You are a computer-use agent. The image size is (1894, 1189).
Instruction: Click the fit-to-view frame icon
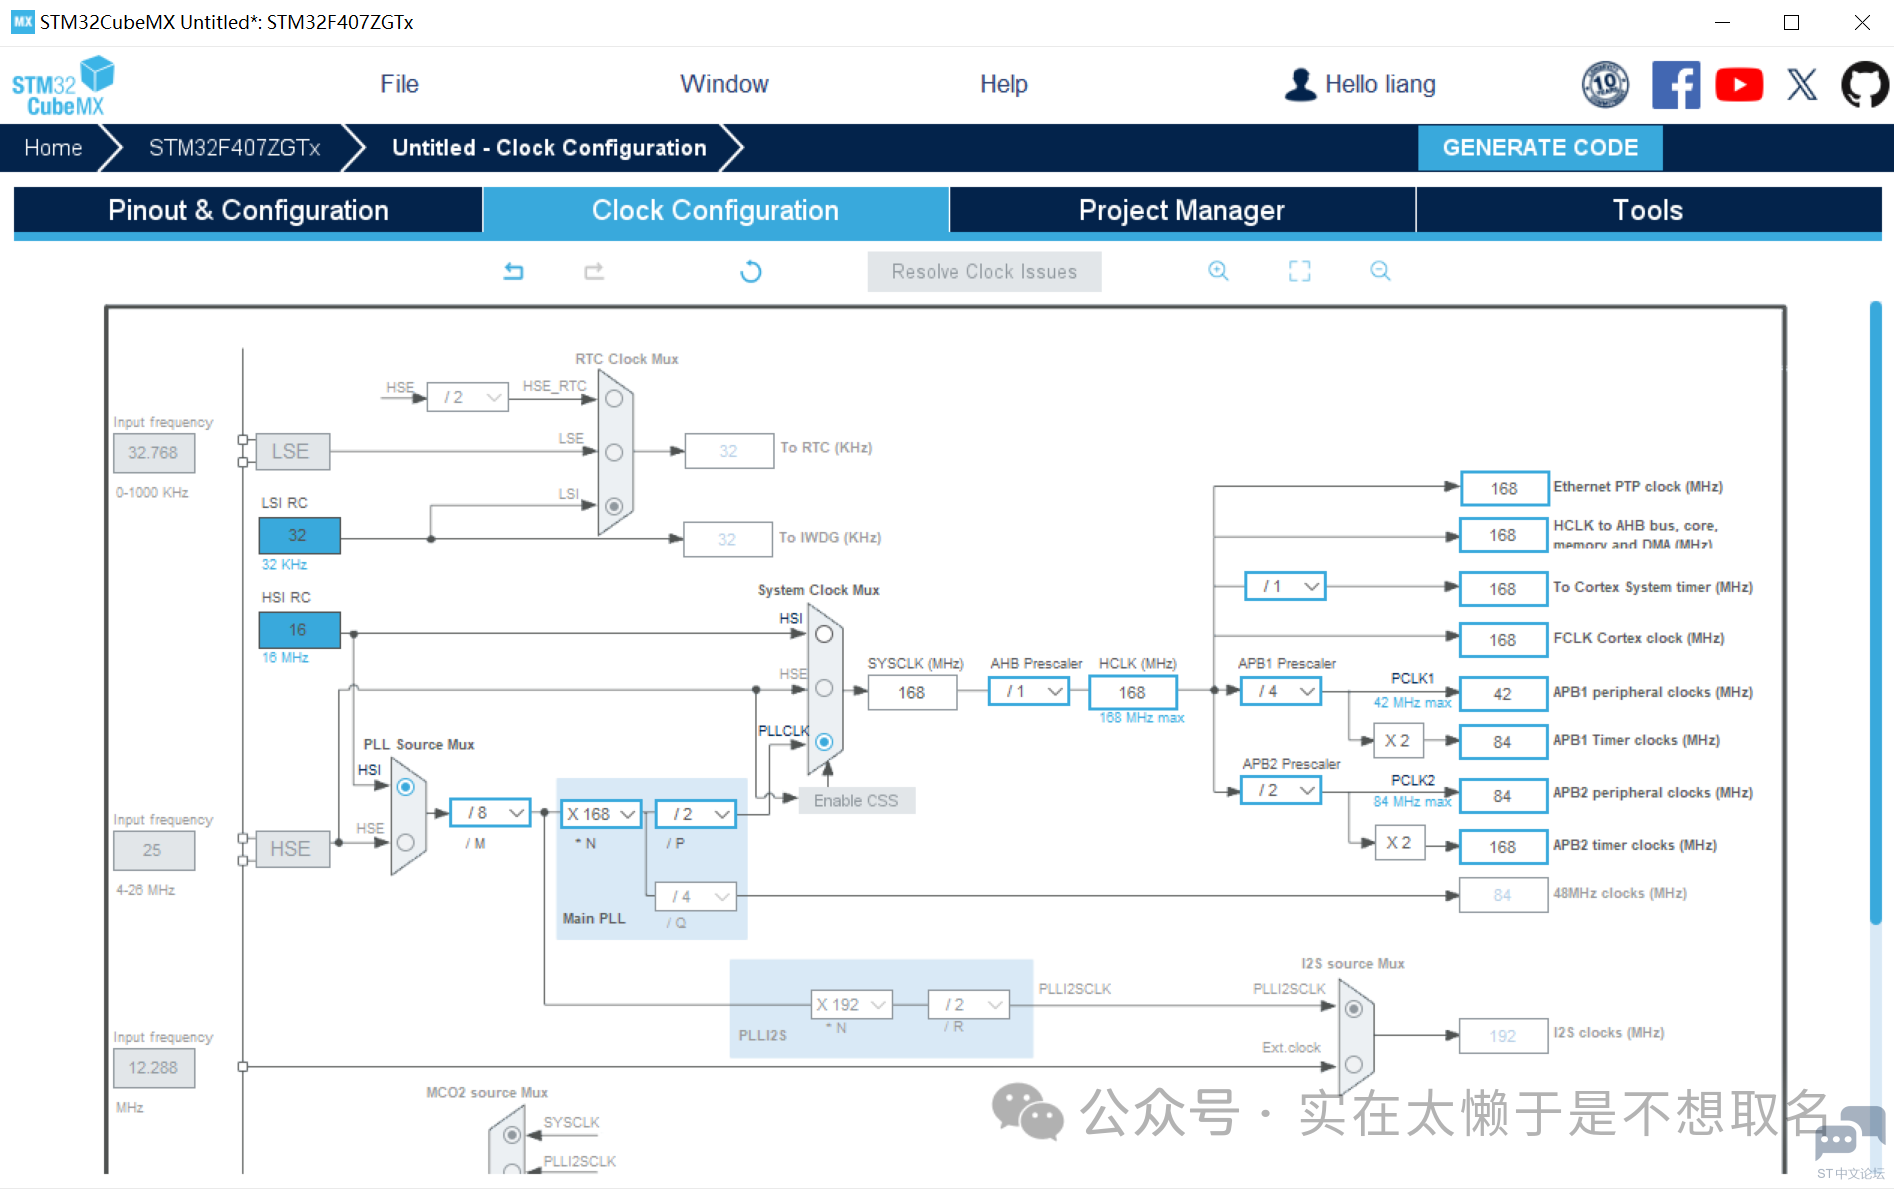[1299, 271]
